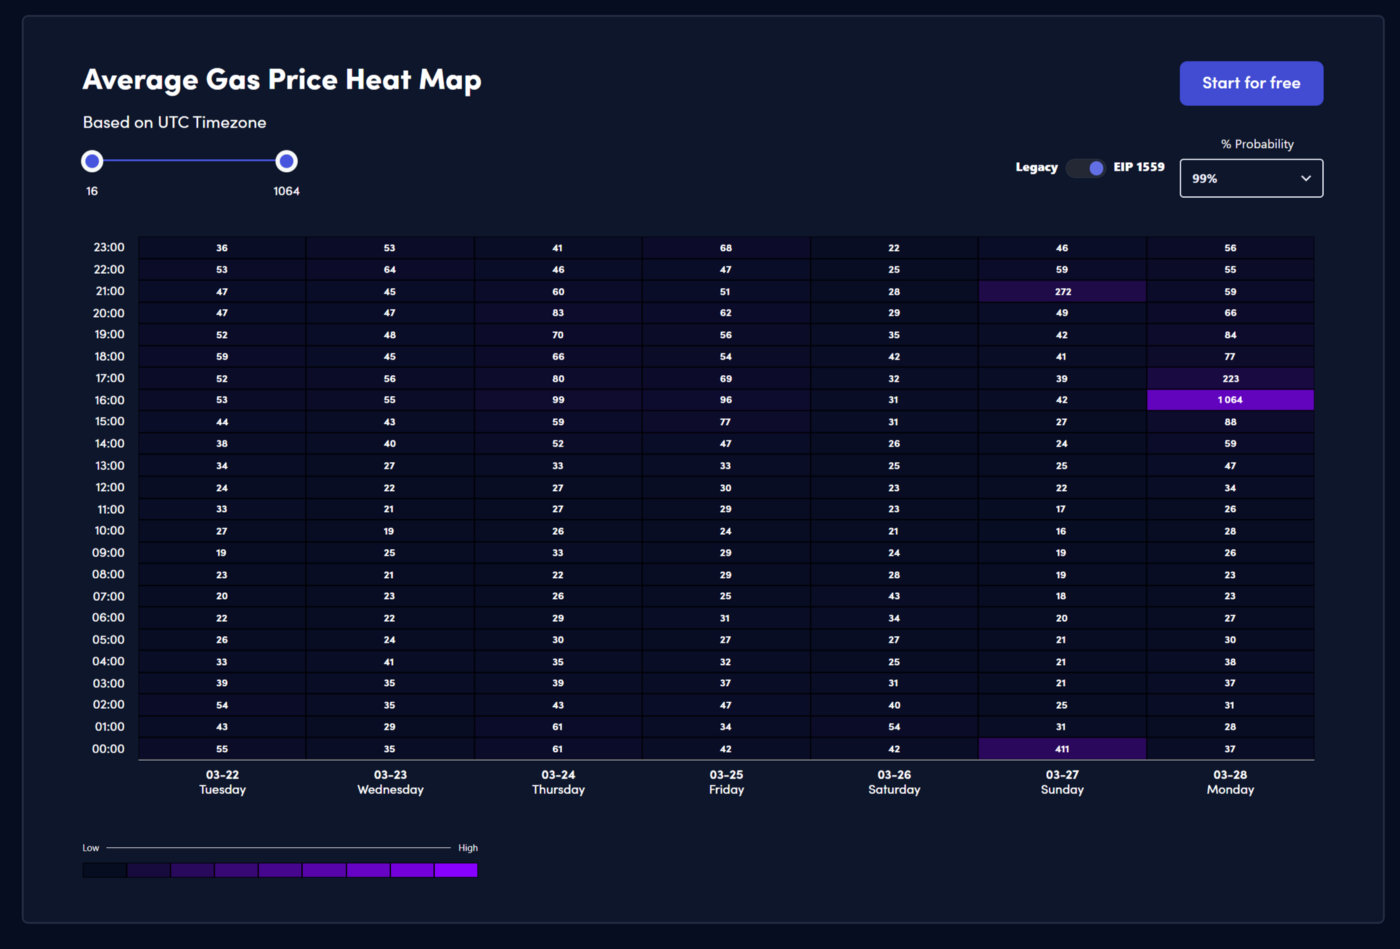Click the 36 cell on Tuesday 23:00

click(x=222, y=247)
